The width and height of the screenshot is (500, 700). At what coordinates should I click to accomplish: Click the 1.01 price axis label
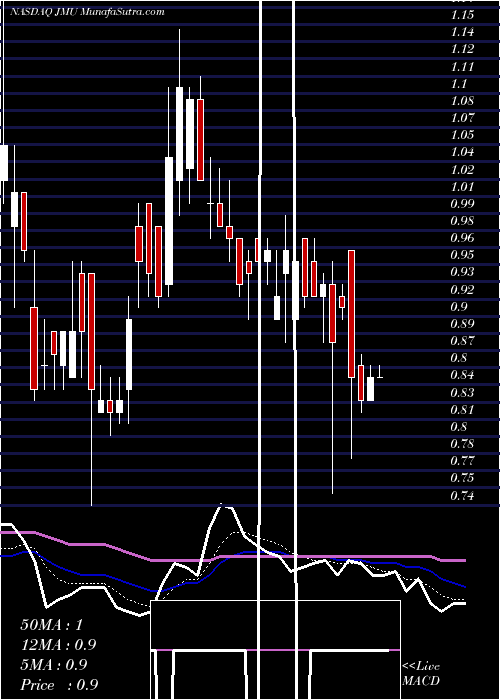[462, 187]
